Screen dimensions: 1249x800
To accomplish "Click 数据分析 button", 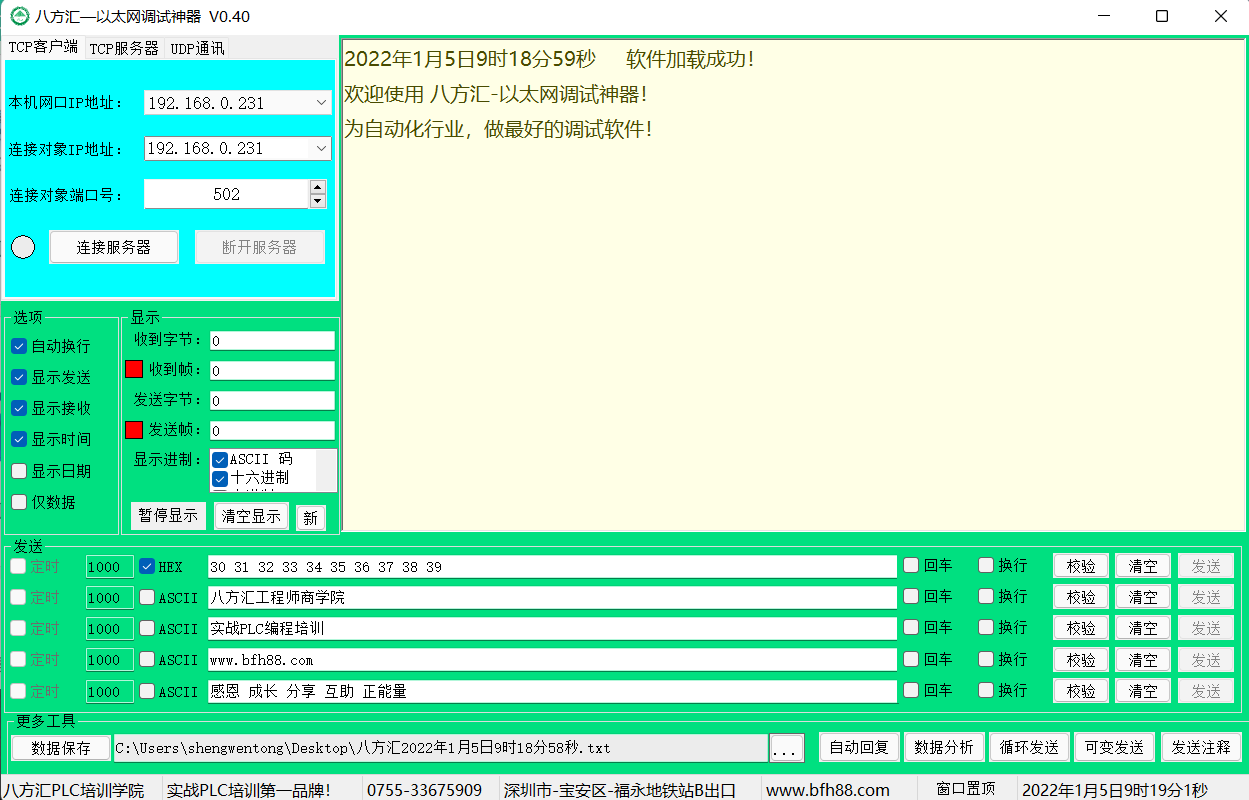I will coord(944,747).
